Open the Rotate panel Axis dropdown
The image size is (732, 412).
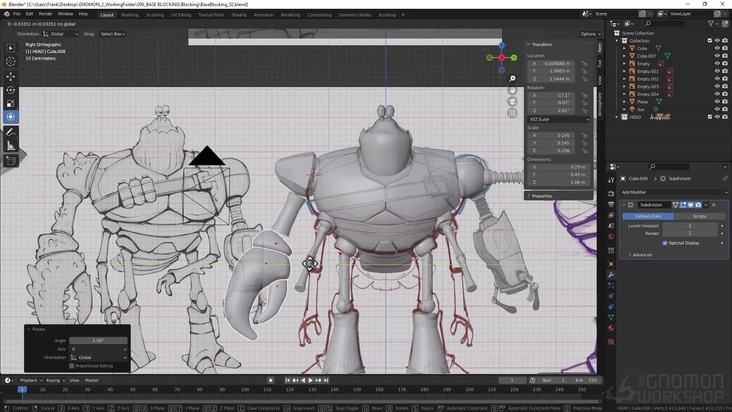click(99, 349)
